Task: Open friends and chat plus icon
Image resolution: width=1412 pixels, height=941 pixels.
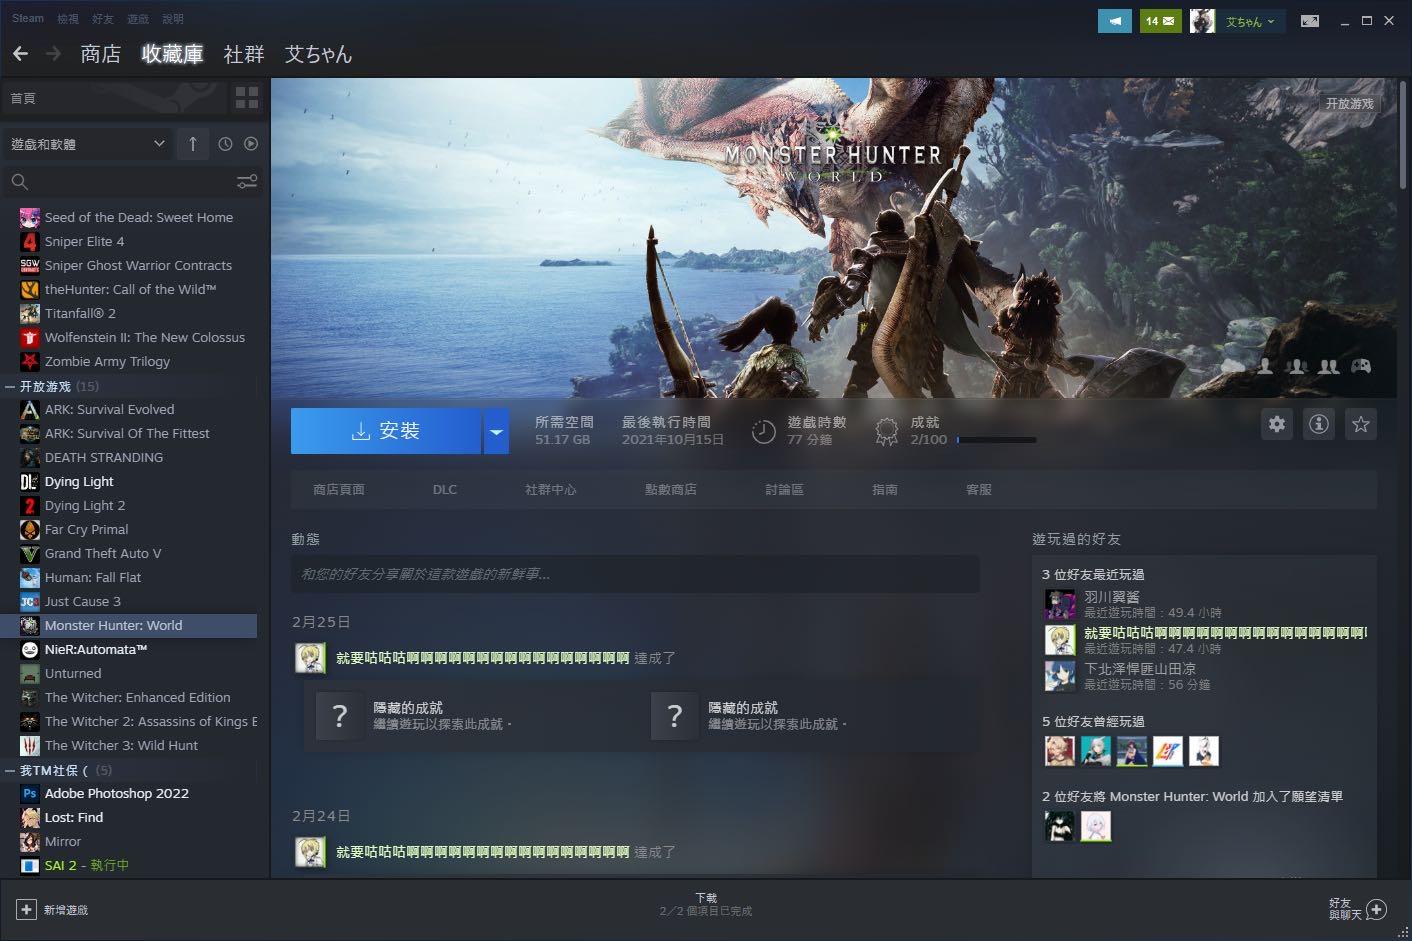Action: [1377, 909]
